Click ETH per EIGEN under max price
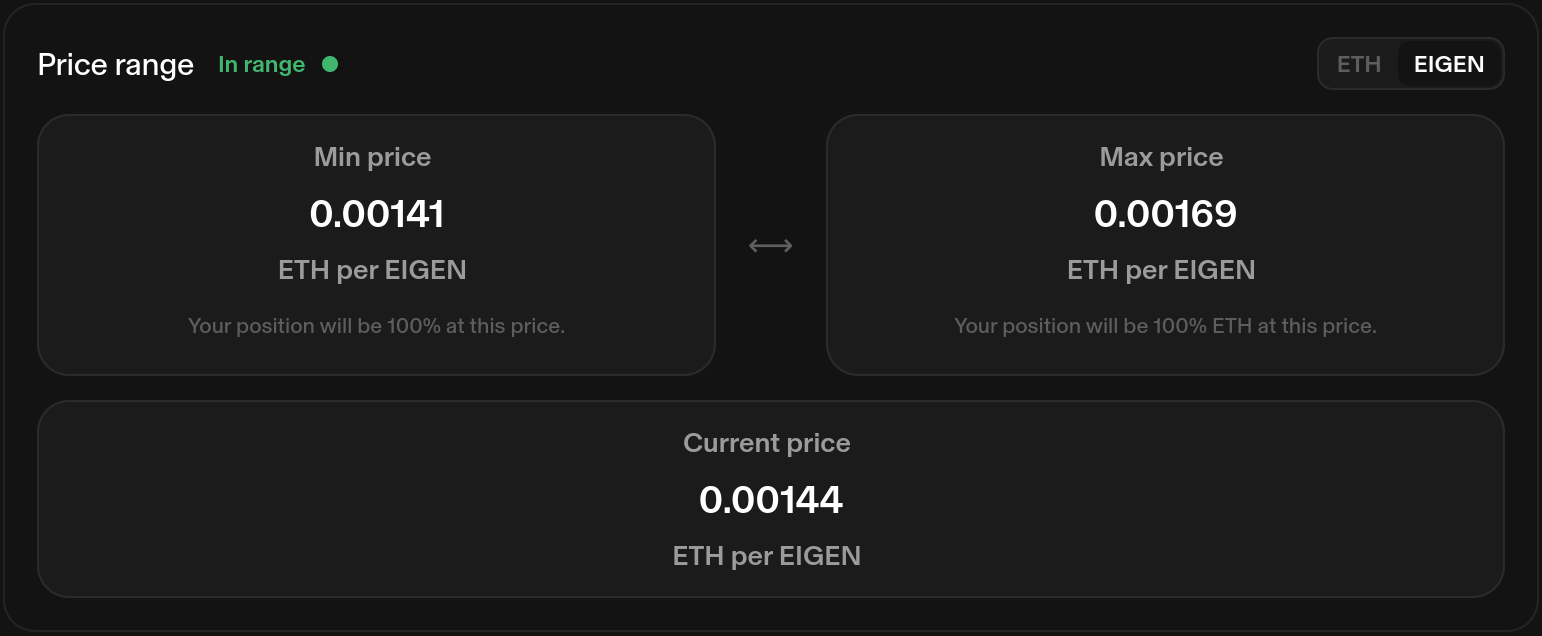The height and width of the screenshot is (636, 1542). pyautogui.click(x=1161, y=270)
